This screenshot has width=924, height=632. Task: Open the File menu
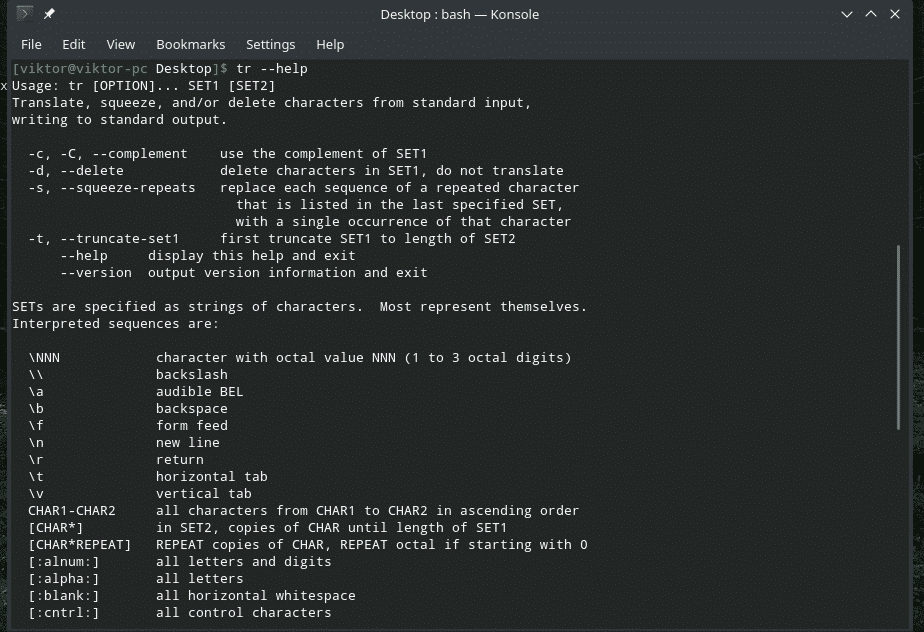[x=31, y=44]
